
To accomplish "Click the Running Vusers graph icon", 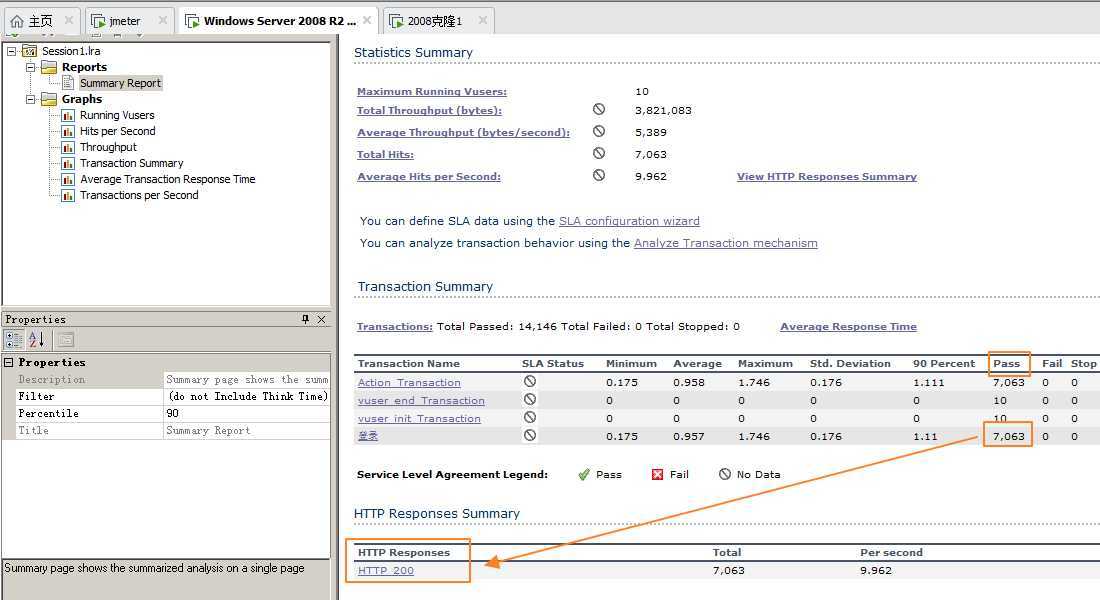I will 68,116.
